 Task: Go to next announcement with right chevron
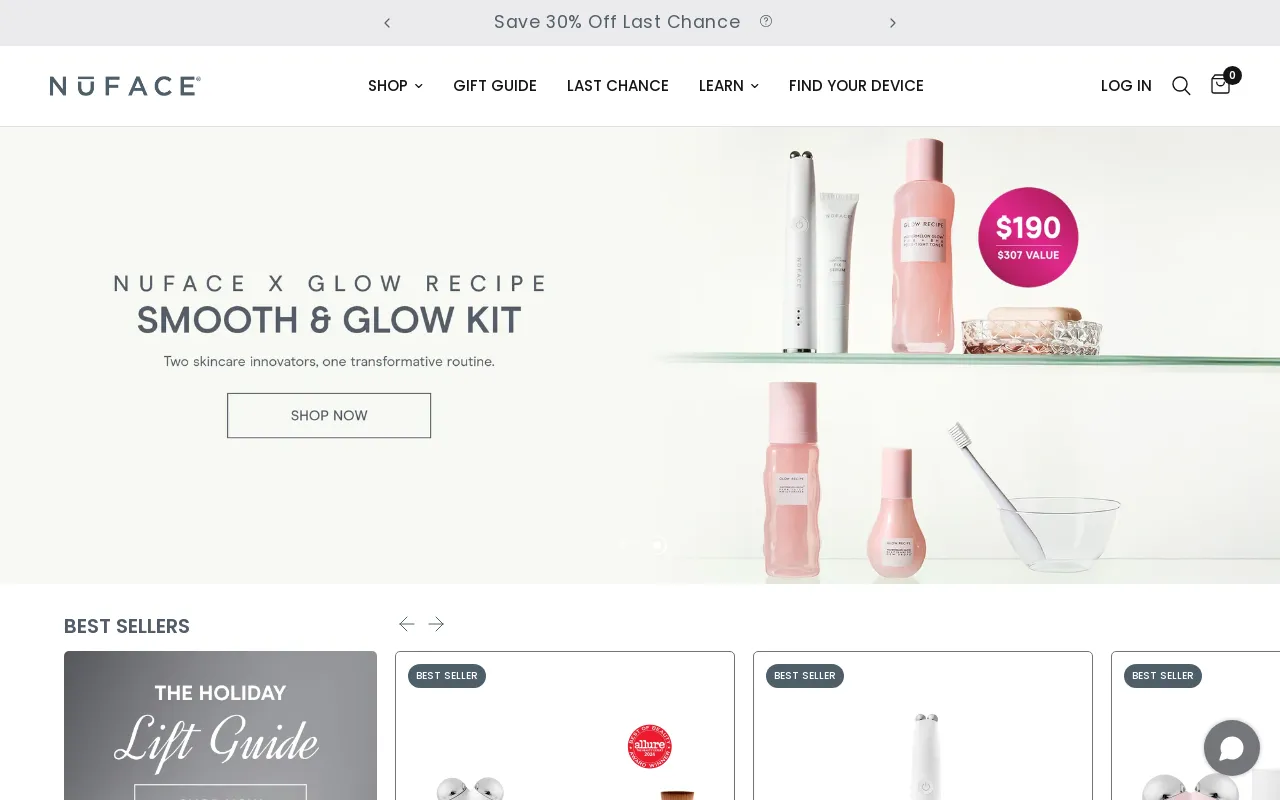(893, 23)
